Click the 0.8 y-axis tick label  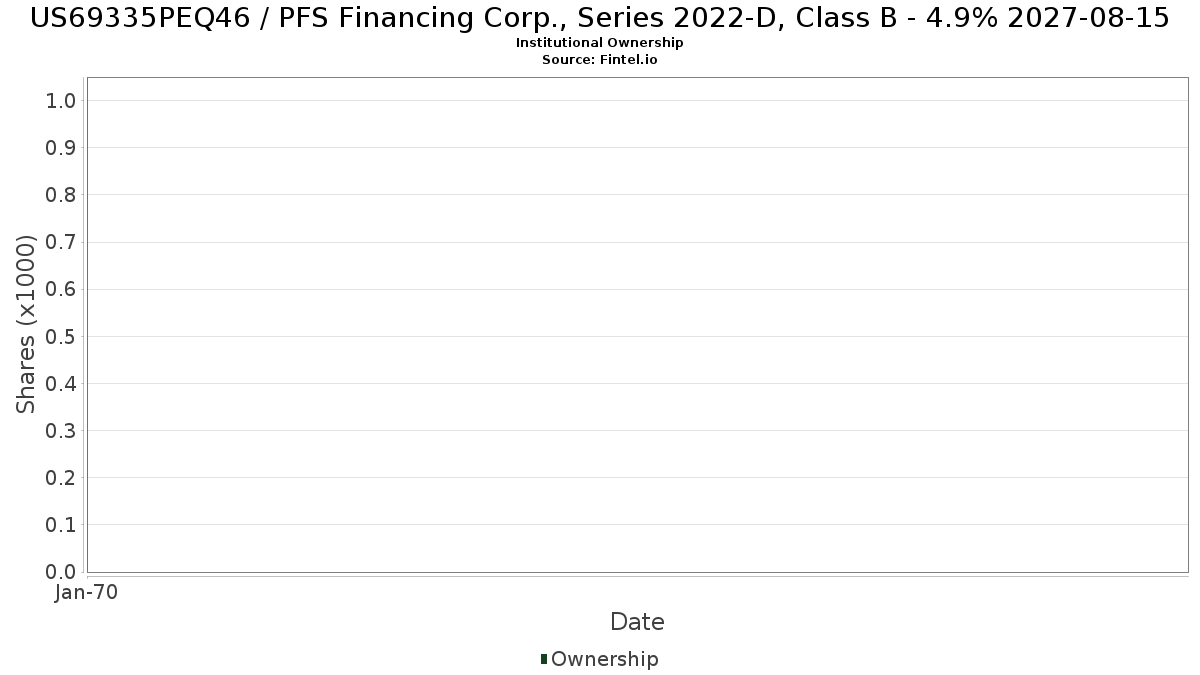61,195
